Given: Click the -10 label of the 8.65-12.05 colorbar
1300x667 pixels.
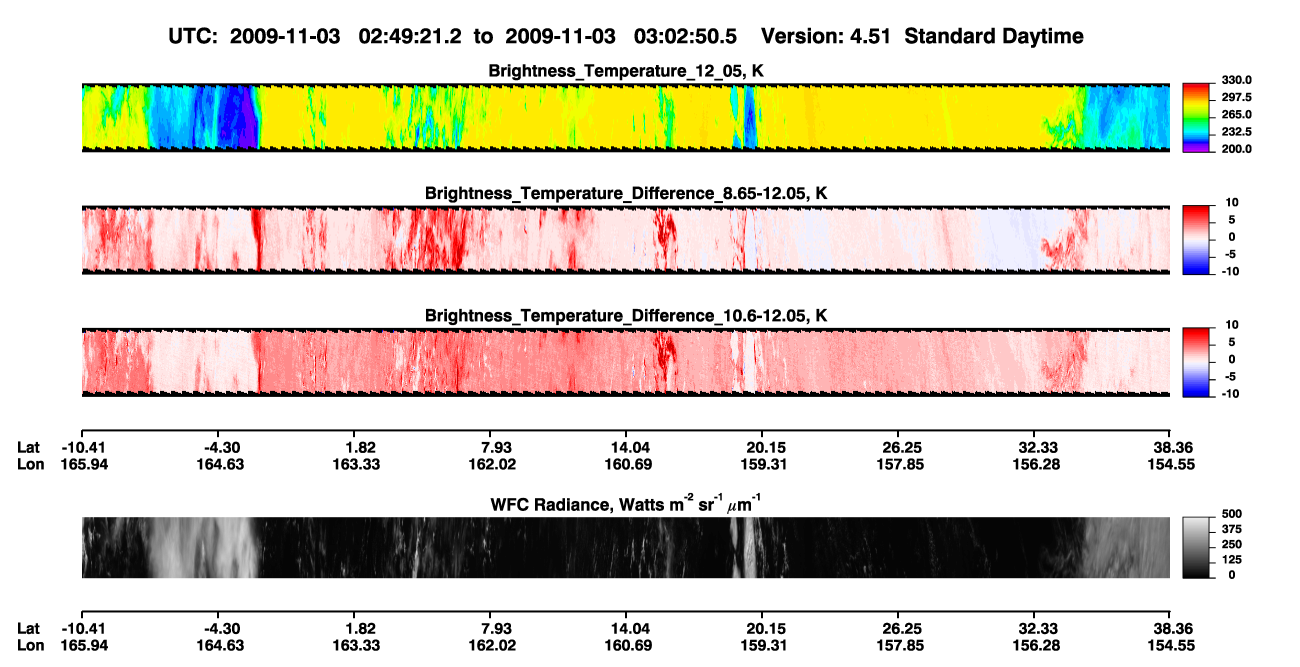Looking at the screenshot, I should click(1229, 271).
